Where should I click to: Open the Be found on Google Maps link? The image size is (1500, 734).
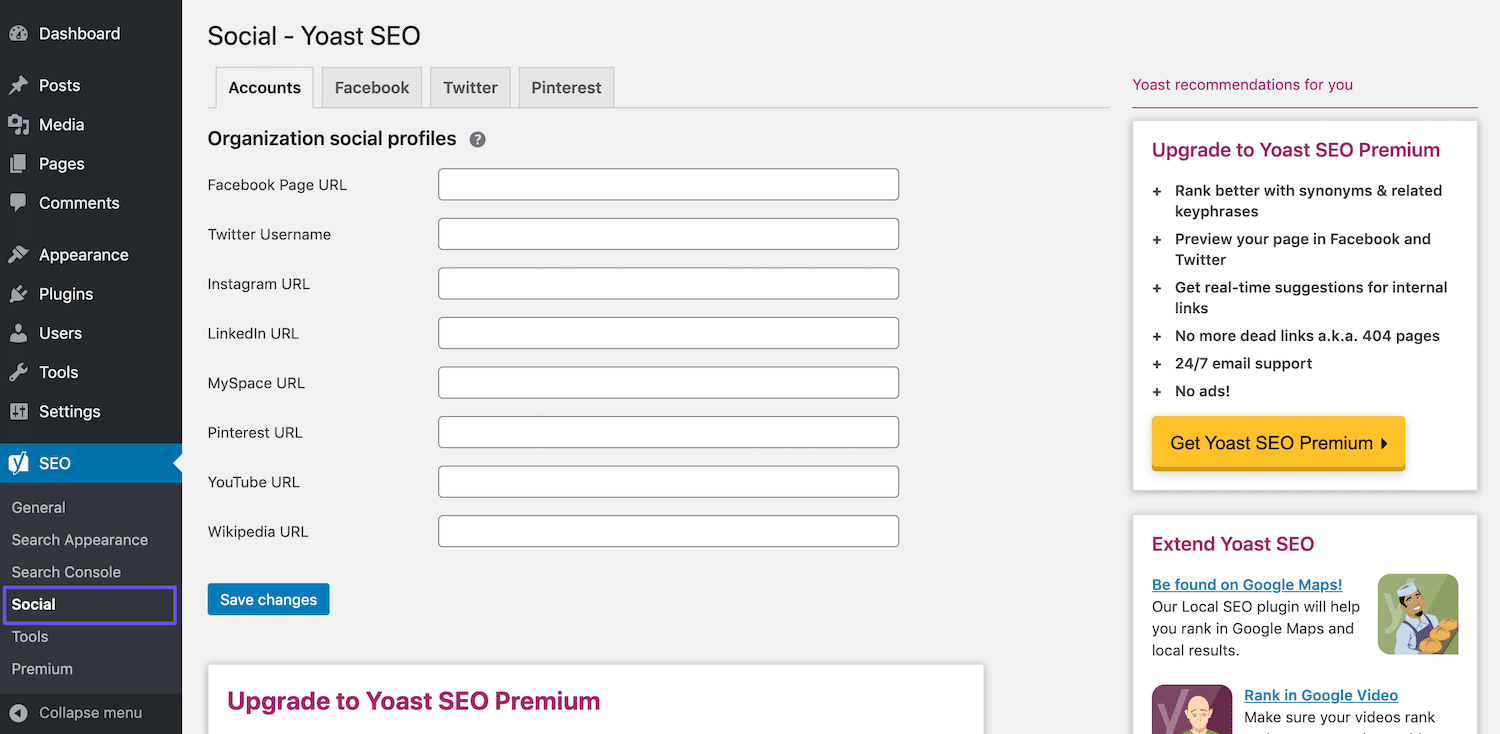(x=1246, y=584)
